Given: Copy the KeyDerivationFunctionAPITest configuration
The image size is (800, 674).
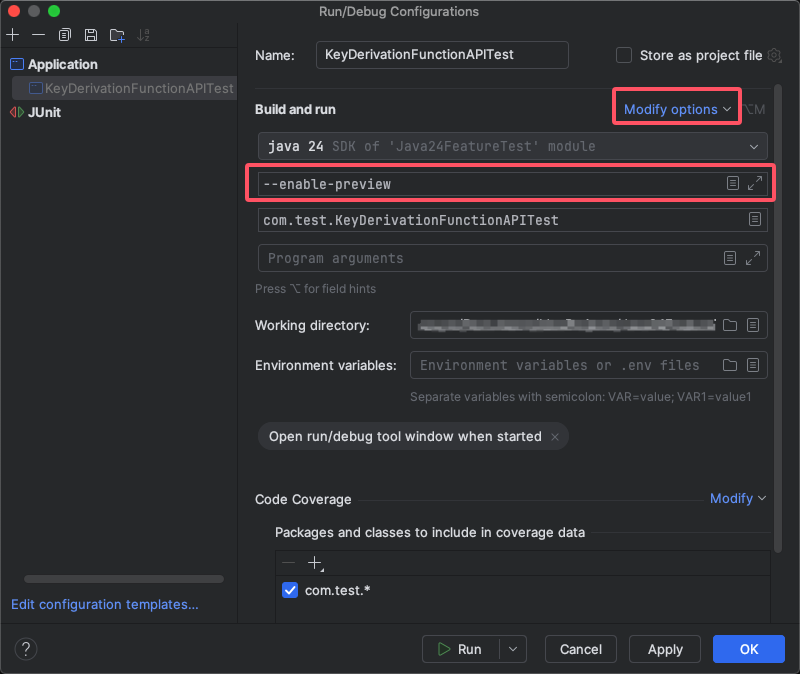Looking at the screenshot, I should tap(63, 34).
